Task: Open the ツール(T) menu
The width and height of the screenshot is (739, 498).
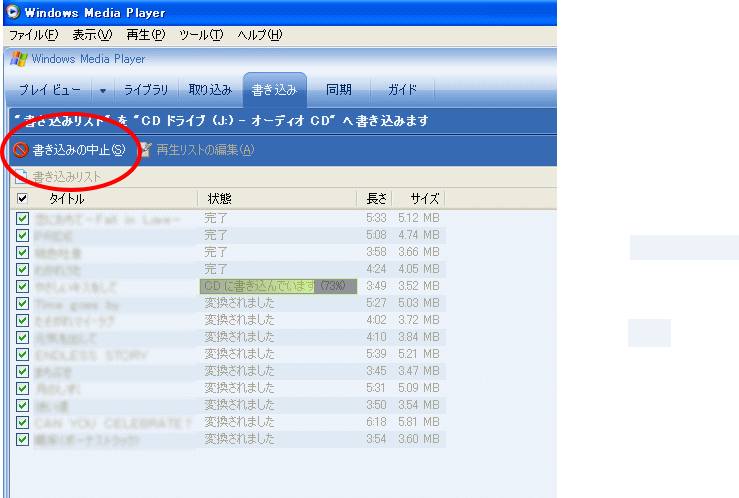Action: pos(201,35)
